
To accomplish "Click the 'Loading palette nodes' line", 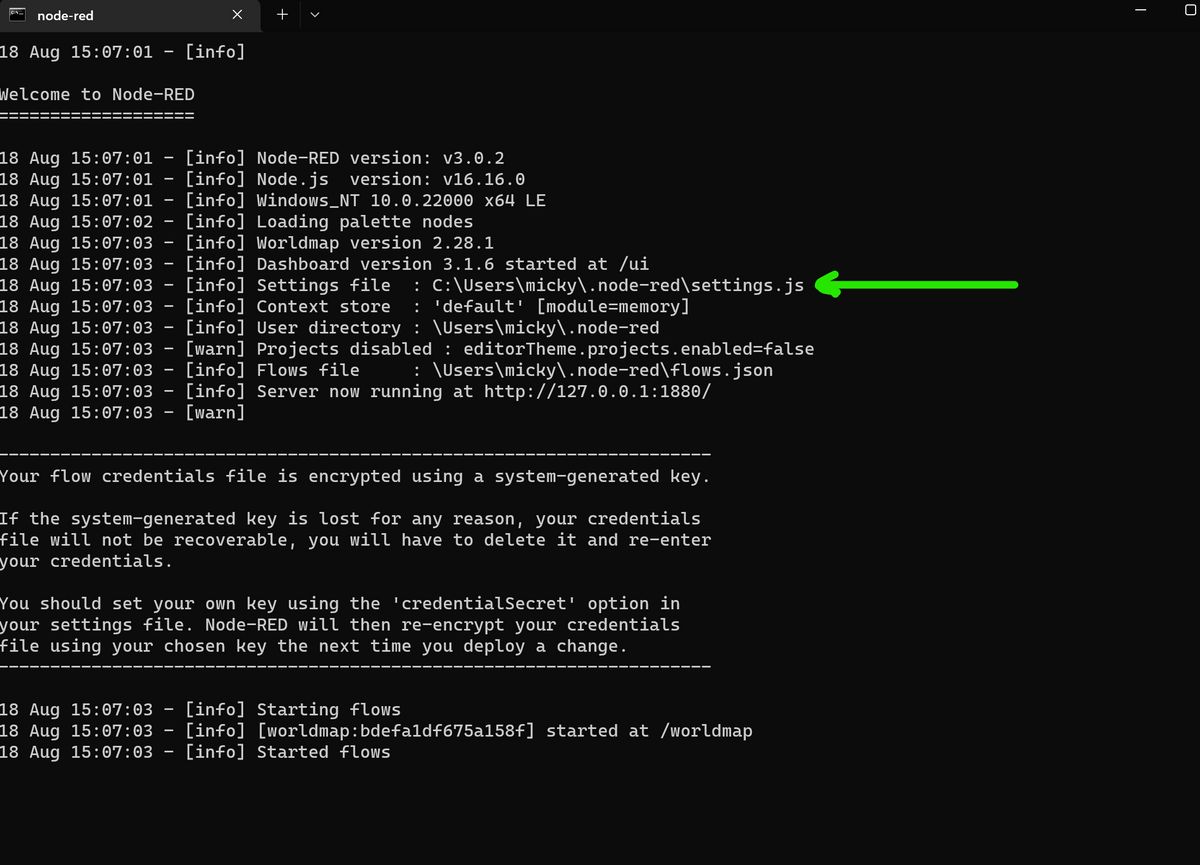I will 236,222.
